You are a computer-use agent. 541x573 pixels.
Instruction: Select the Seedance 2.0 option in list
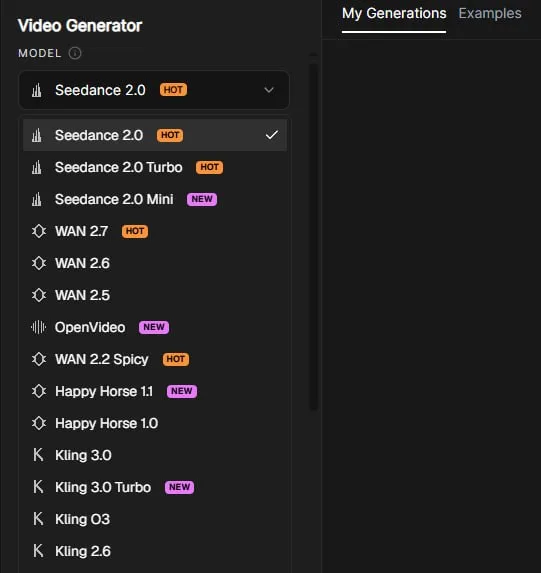[155, 135]
